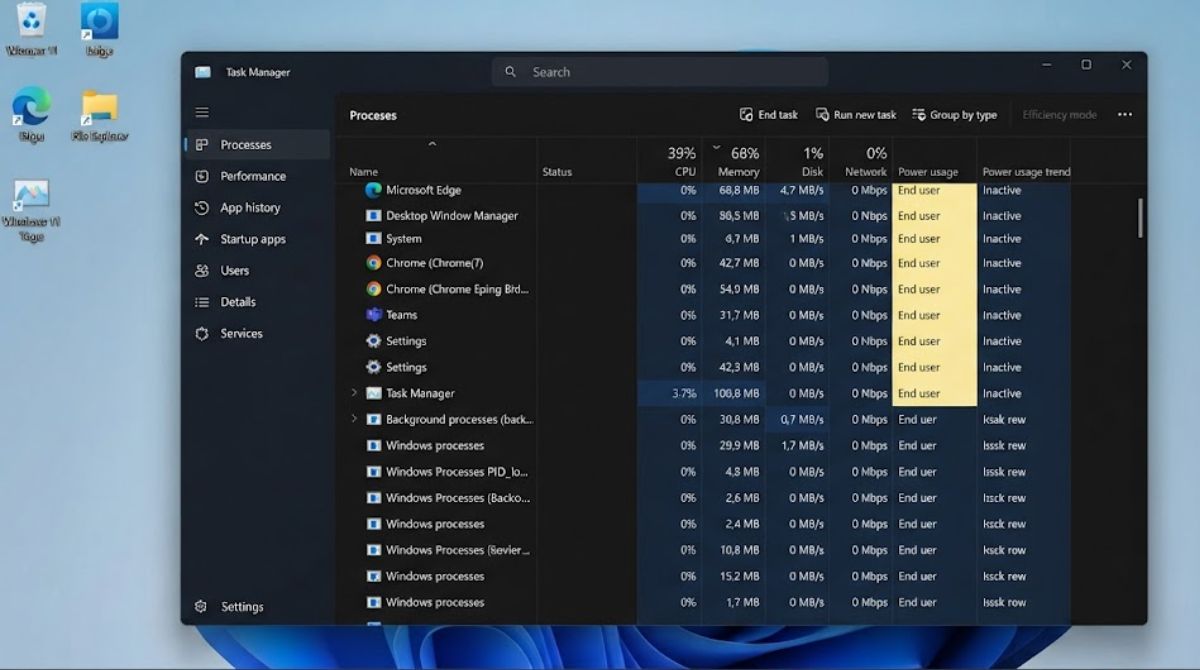Viewport: 1200px width, 670px height.
Task: Sort by the CPU column header
Action: coord(682,161)
